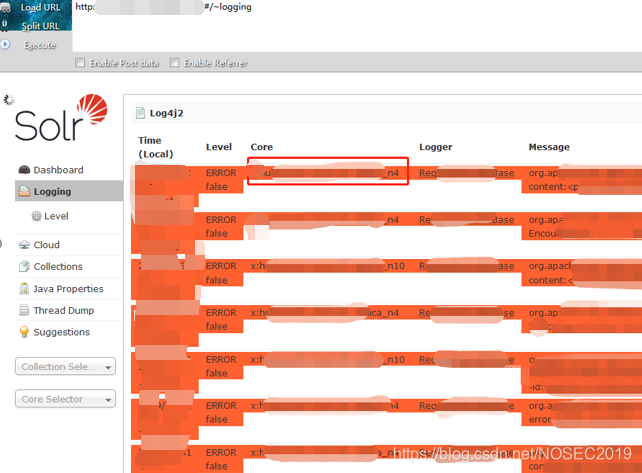The height and width of the screenshot is (473, 642).
Task: Click the Split URL icon
Action: (5, 25)
